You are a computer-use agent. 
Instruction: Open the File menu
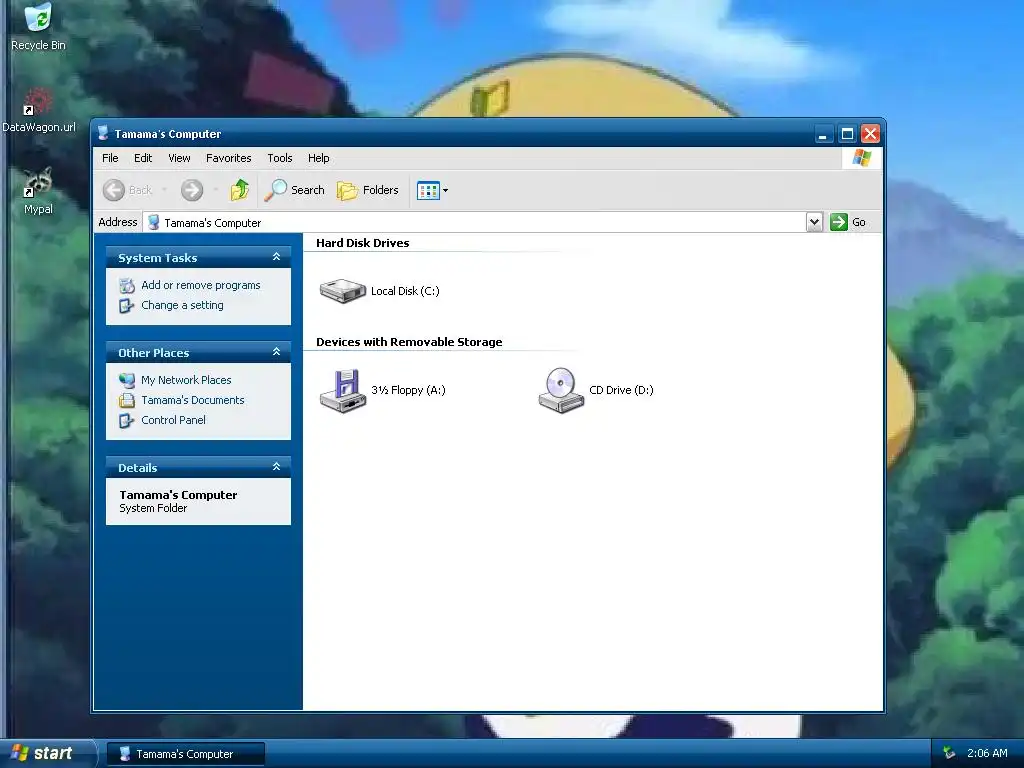click(x=110, y=158)
